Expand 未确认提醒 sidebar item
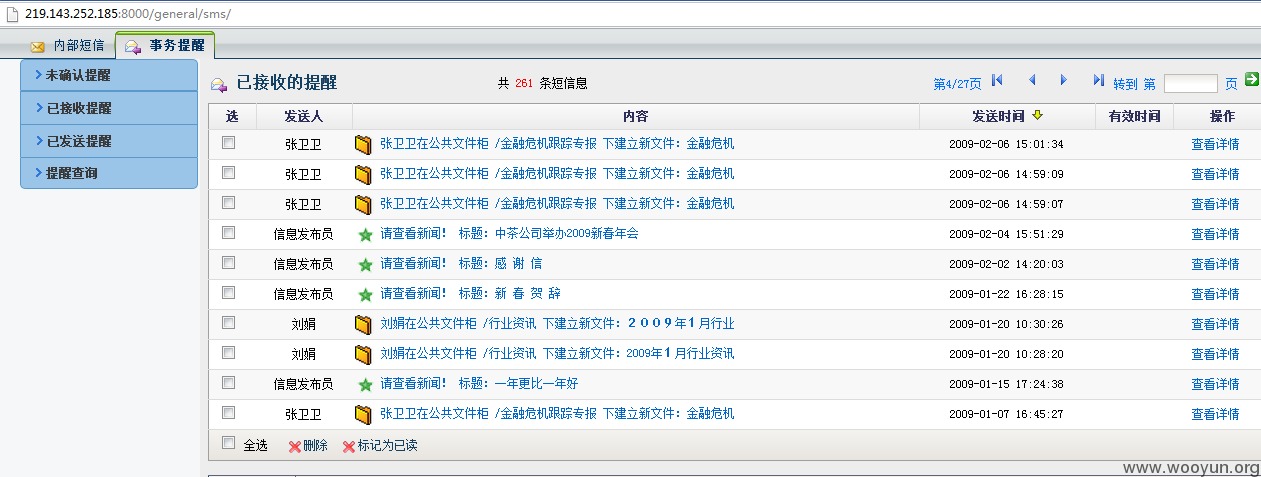The width and height of the screenshot is (1261, 477). click(x=109, y=75)
